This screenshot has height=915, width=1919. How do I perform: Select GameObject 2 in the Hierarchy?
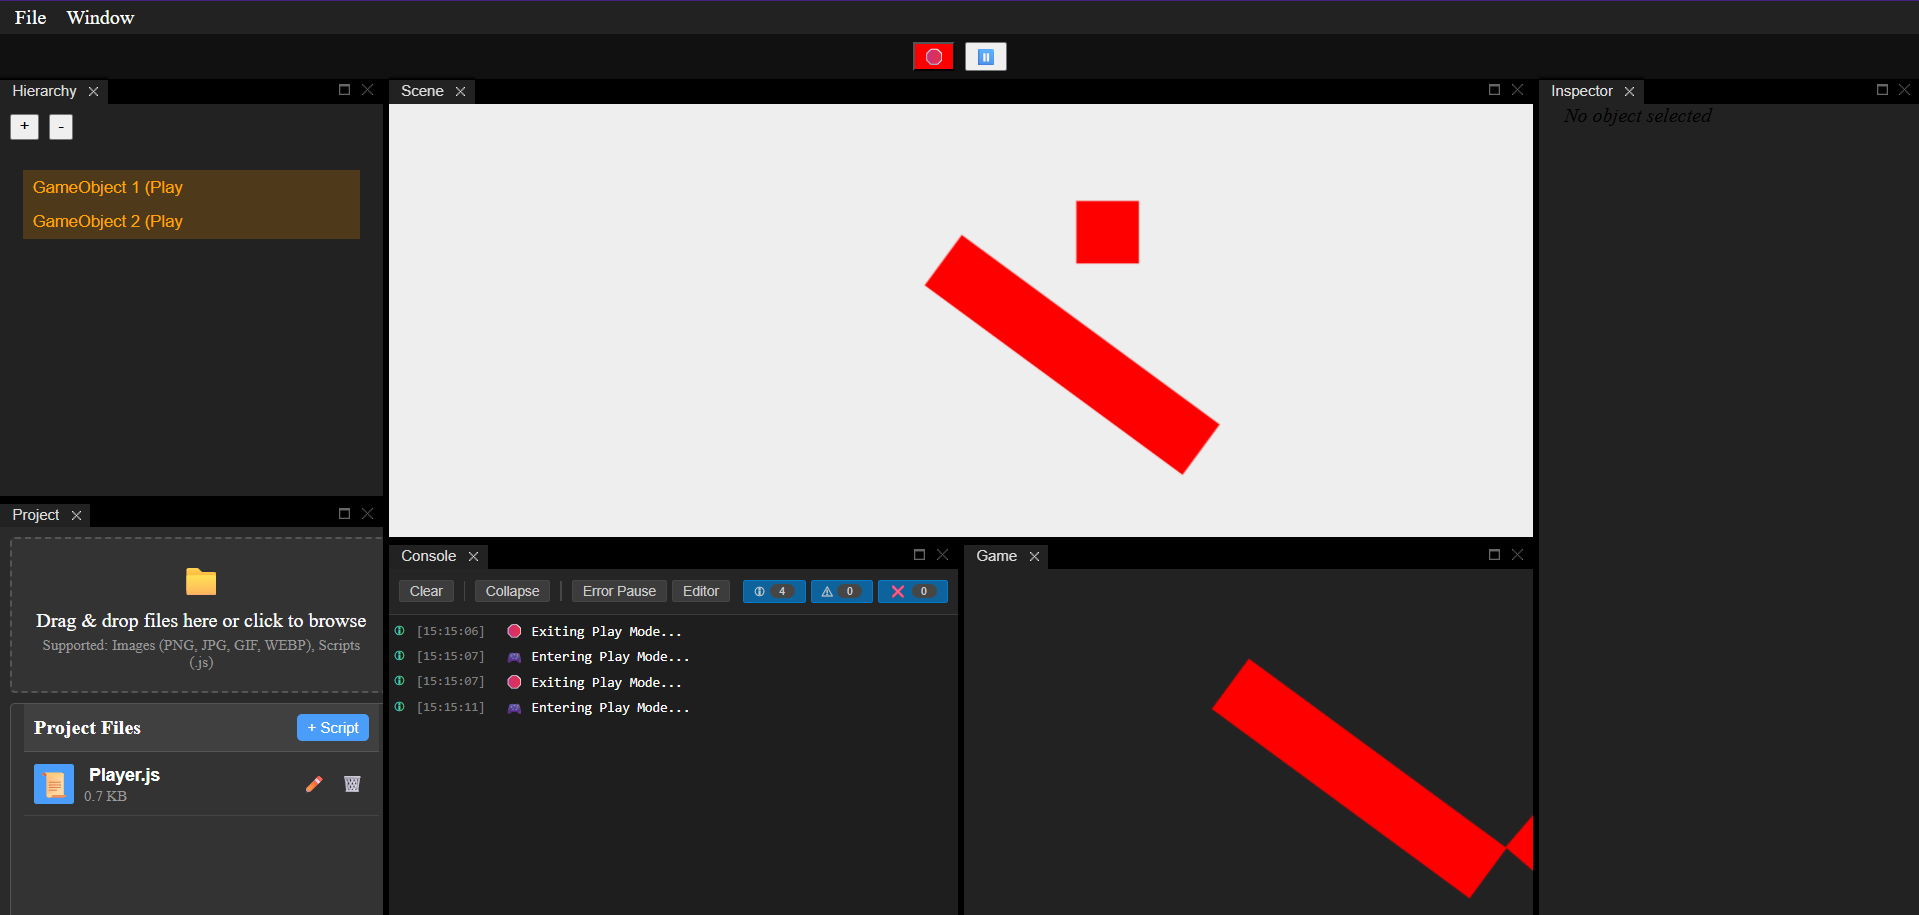[108, 221]
